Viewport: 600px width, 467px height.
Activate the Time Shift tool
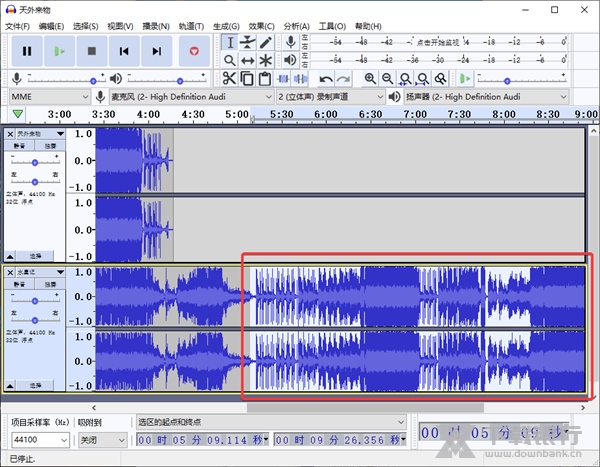247,60
